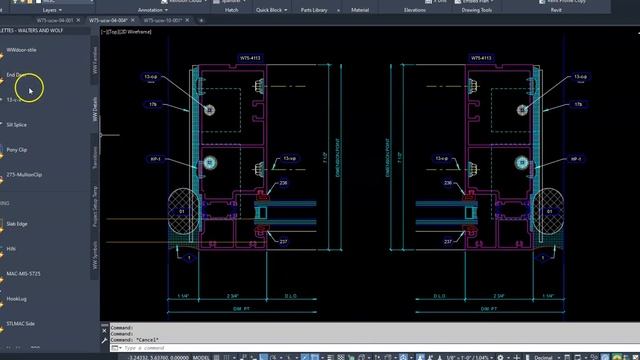Click the Hatch panel label

[x=231, y=10]
